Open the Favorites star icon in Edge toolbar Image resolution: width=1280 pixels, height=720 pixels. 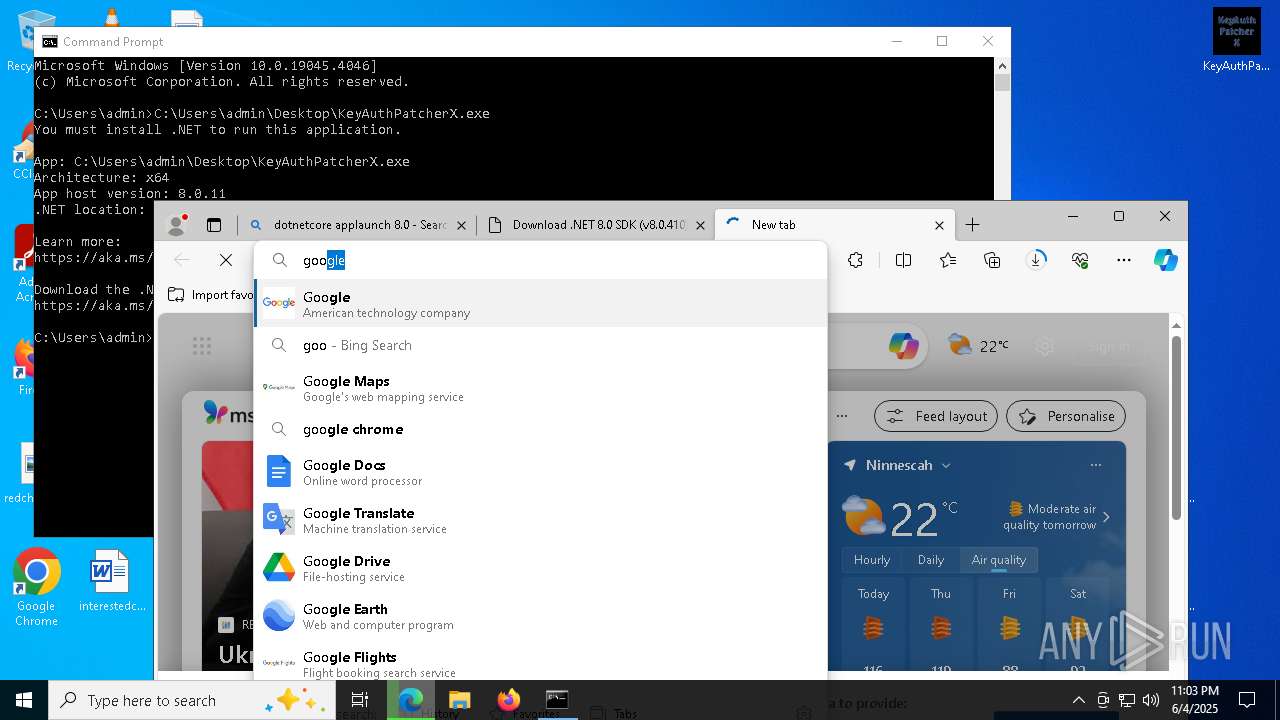[x=948, y=260]
